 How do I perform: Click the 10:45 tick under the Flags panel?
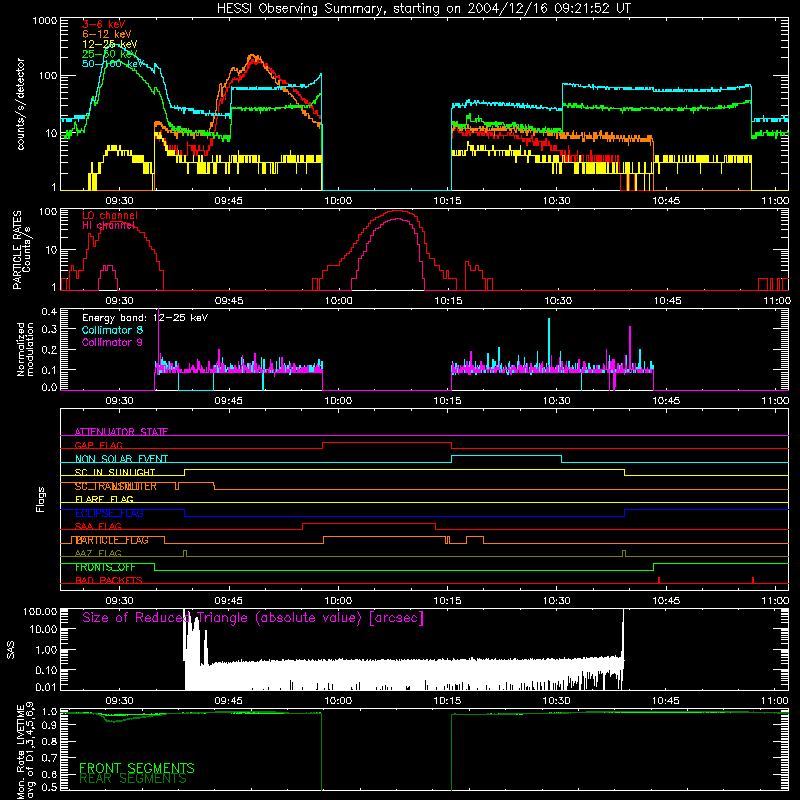666,601
